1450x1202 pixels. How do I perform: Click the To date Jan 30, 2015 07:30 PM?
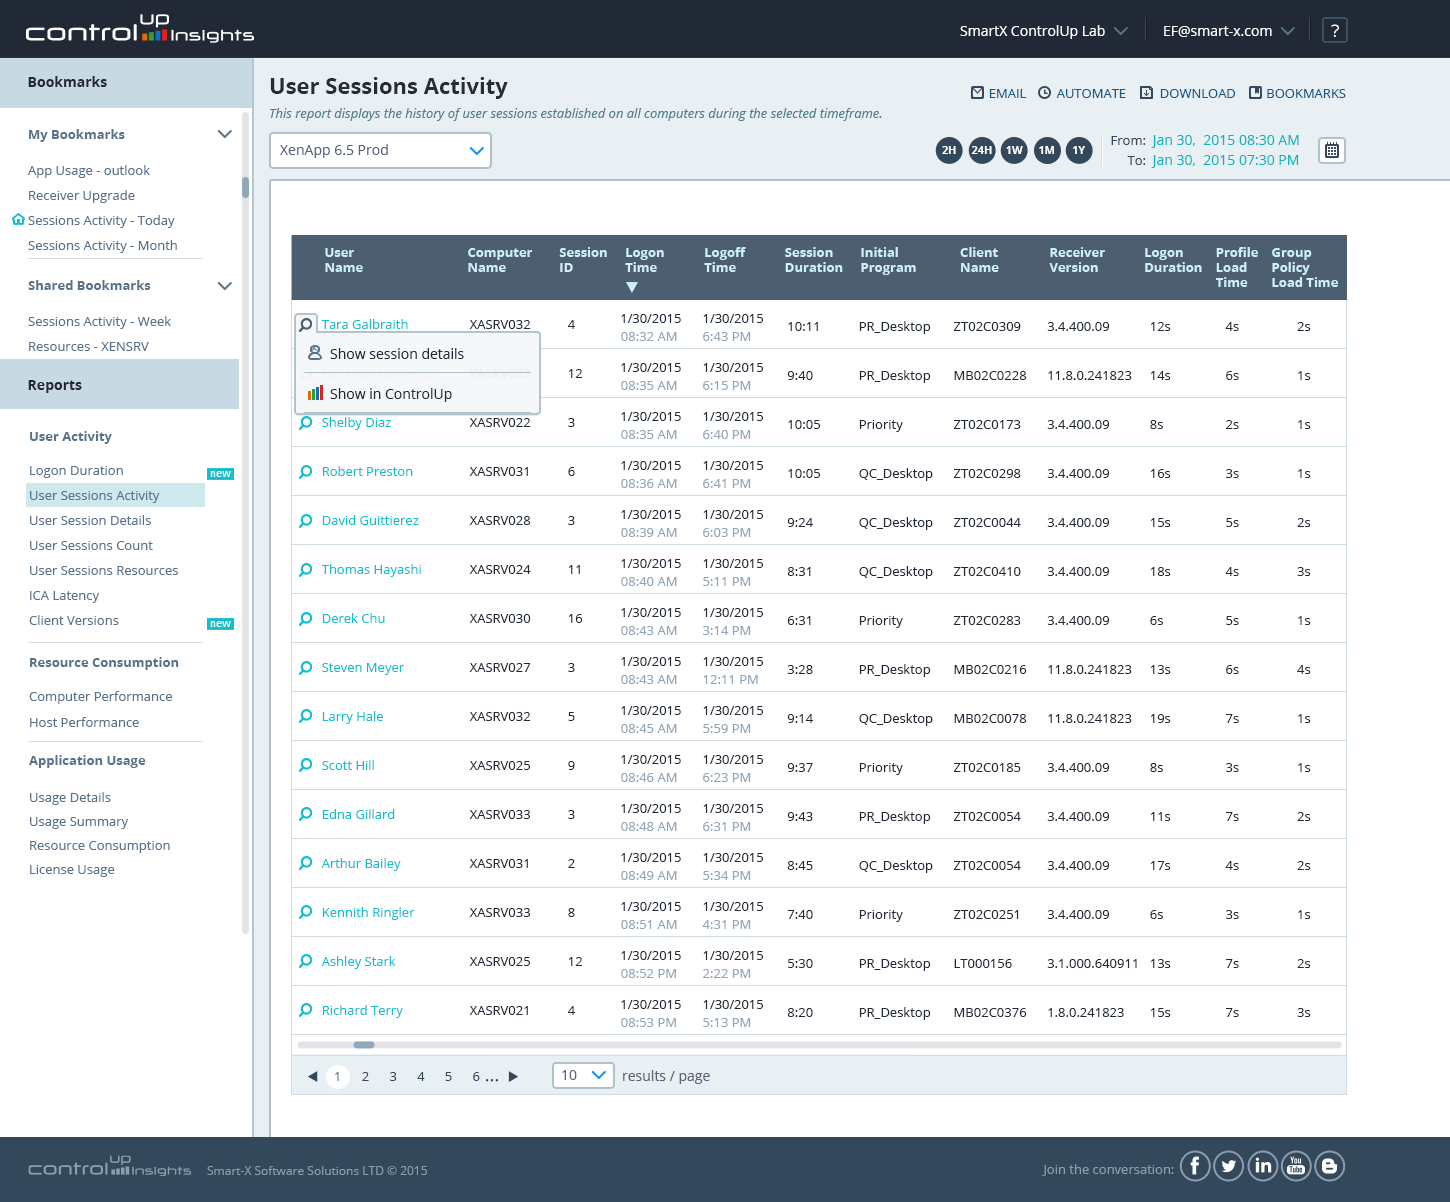click(x=1225, y=160)
